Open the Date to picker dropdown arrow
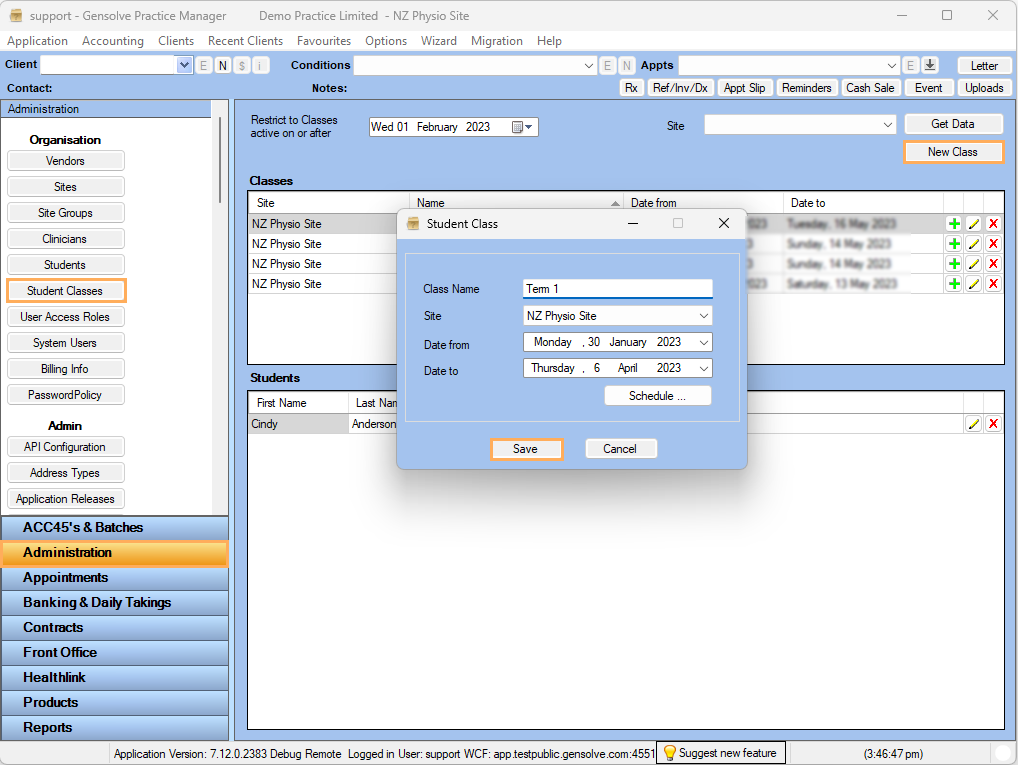The height and width of the screenshot is (765, 1018). [x=704, y=368]
